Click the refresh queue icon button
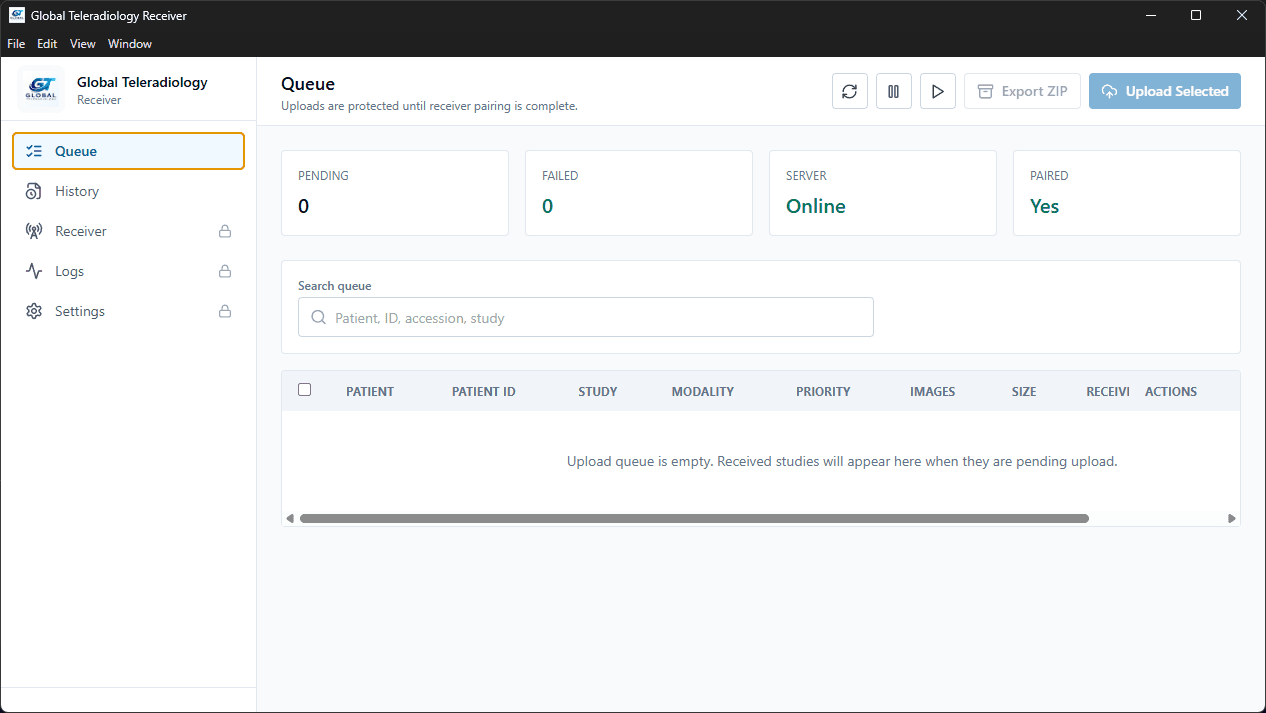1266x713 pixels. [850, 91]
